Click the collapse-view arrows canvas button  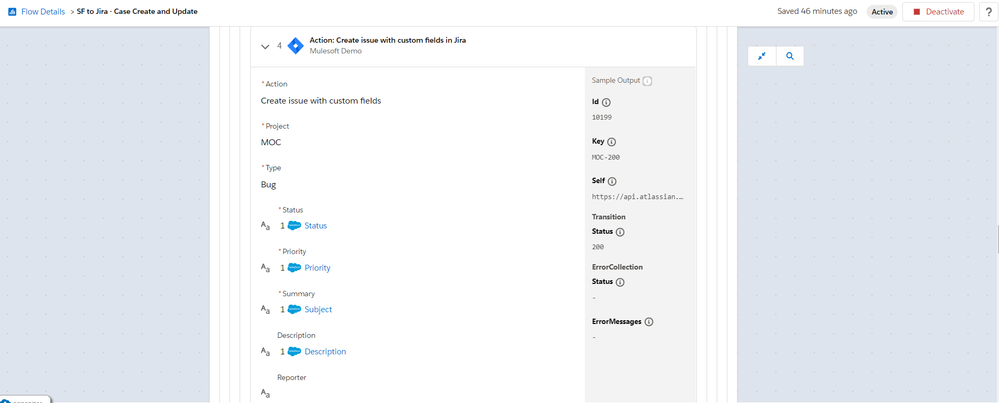[762, 56]
